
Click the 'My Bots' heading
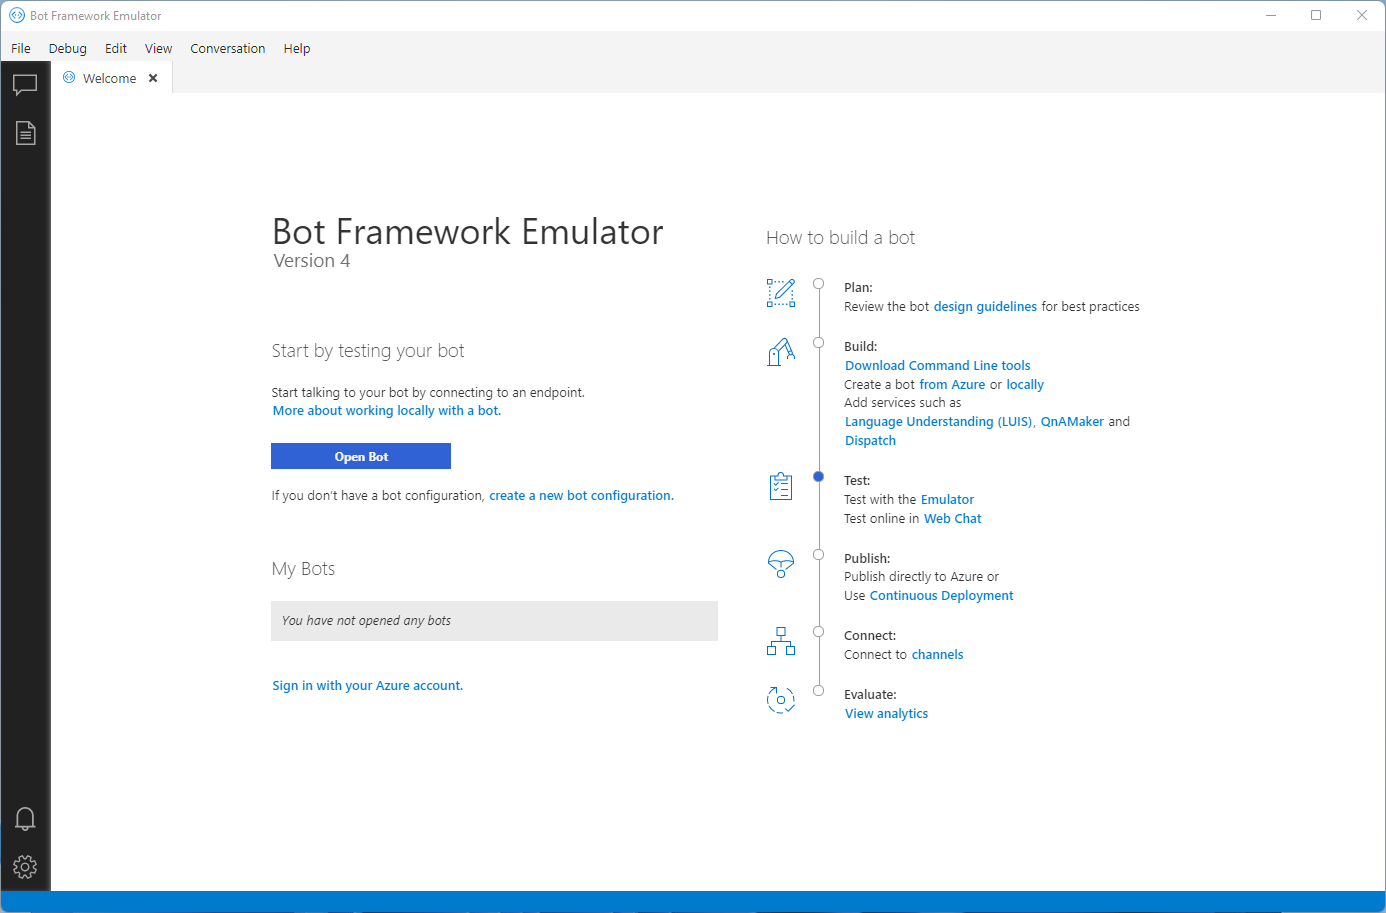coord(303,569)
